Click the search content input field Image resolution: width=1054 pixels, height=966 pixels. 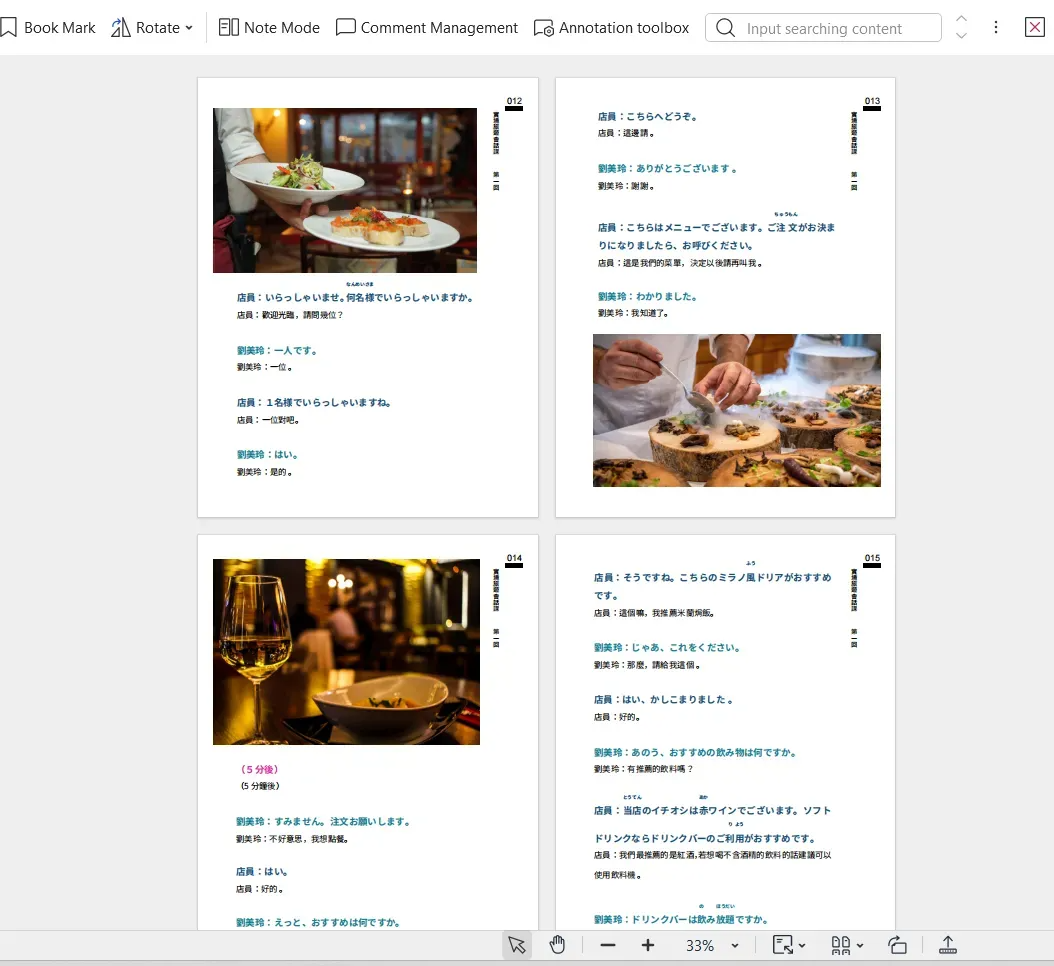pos(835,28)
